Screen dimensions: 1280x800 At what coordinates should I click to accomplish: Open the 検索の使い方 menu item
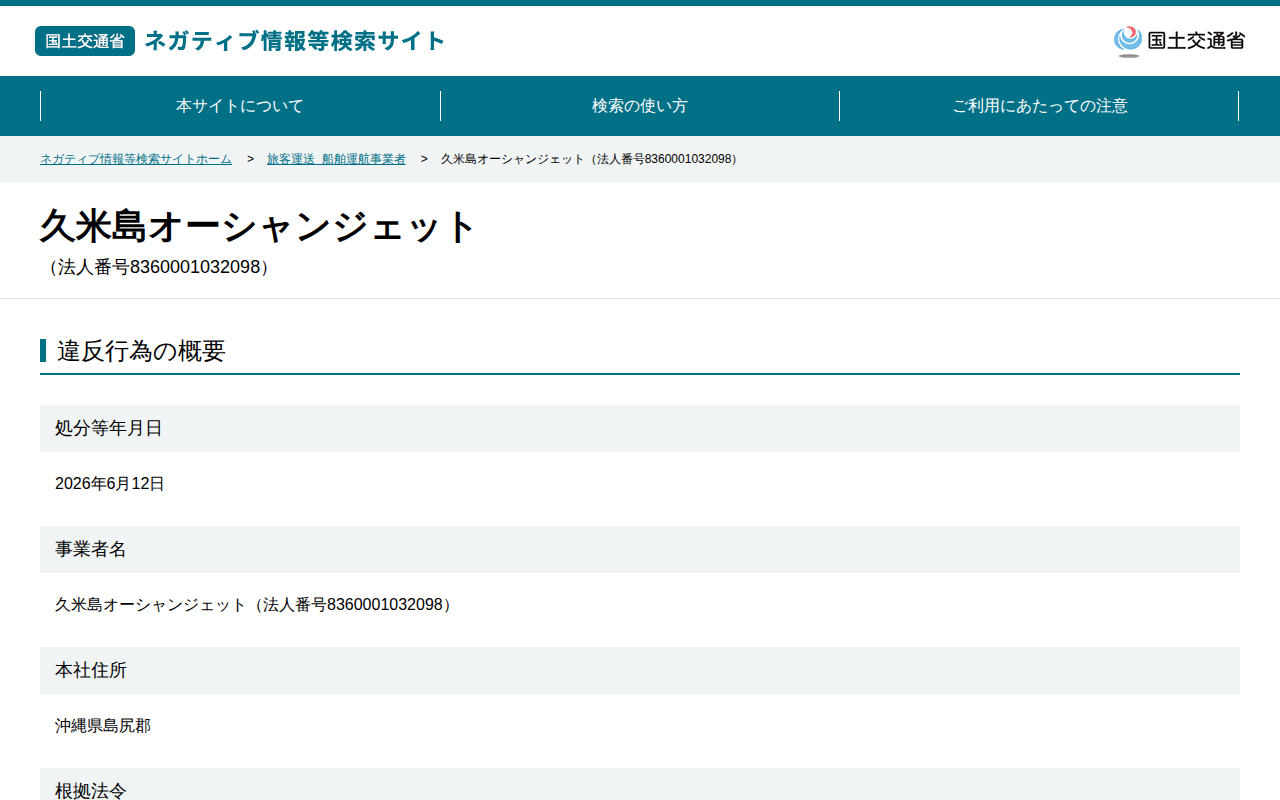coord(640,106)
